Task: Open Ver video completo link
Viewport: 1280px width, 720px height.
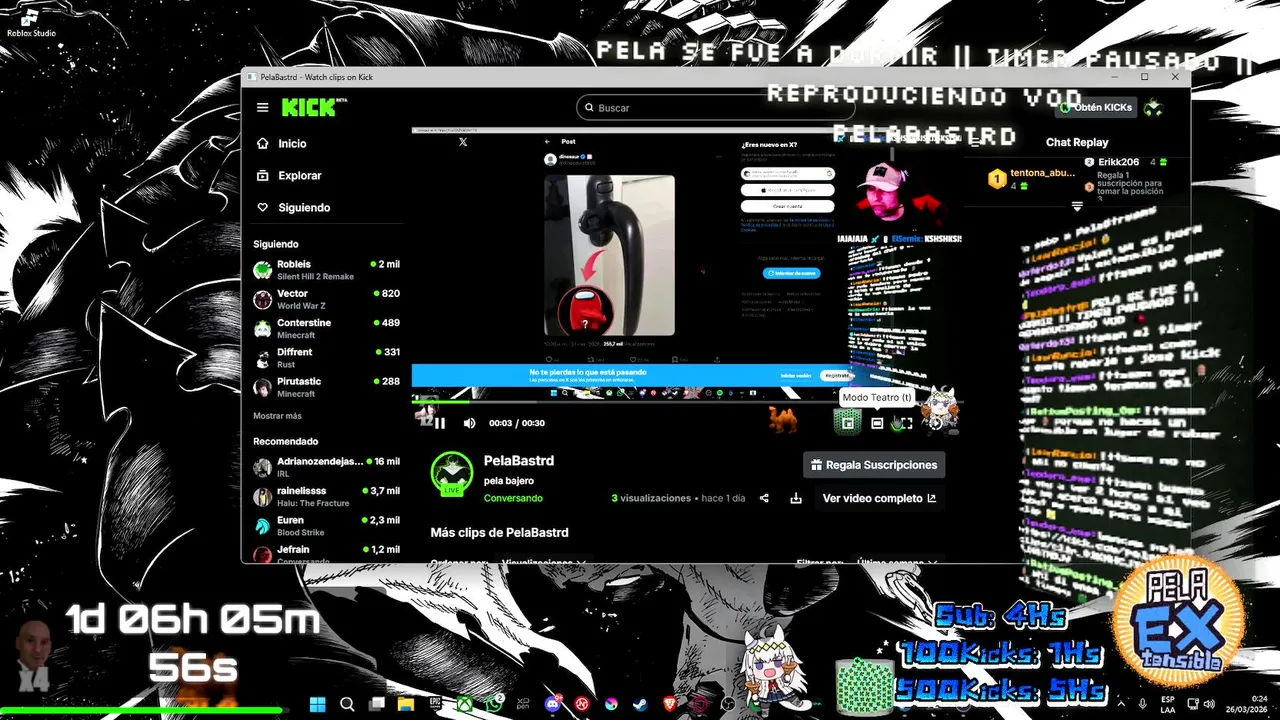Action: [x=879, y=498]
